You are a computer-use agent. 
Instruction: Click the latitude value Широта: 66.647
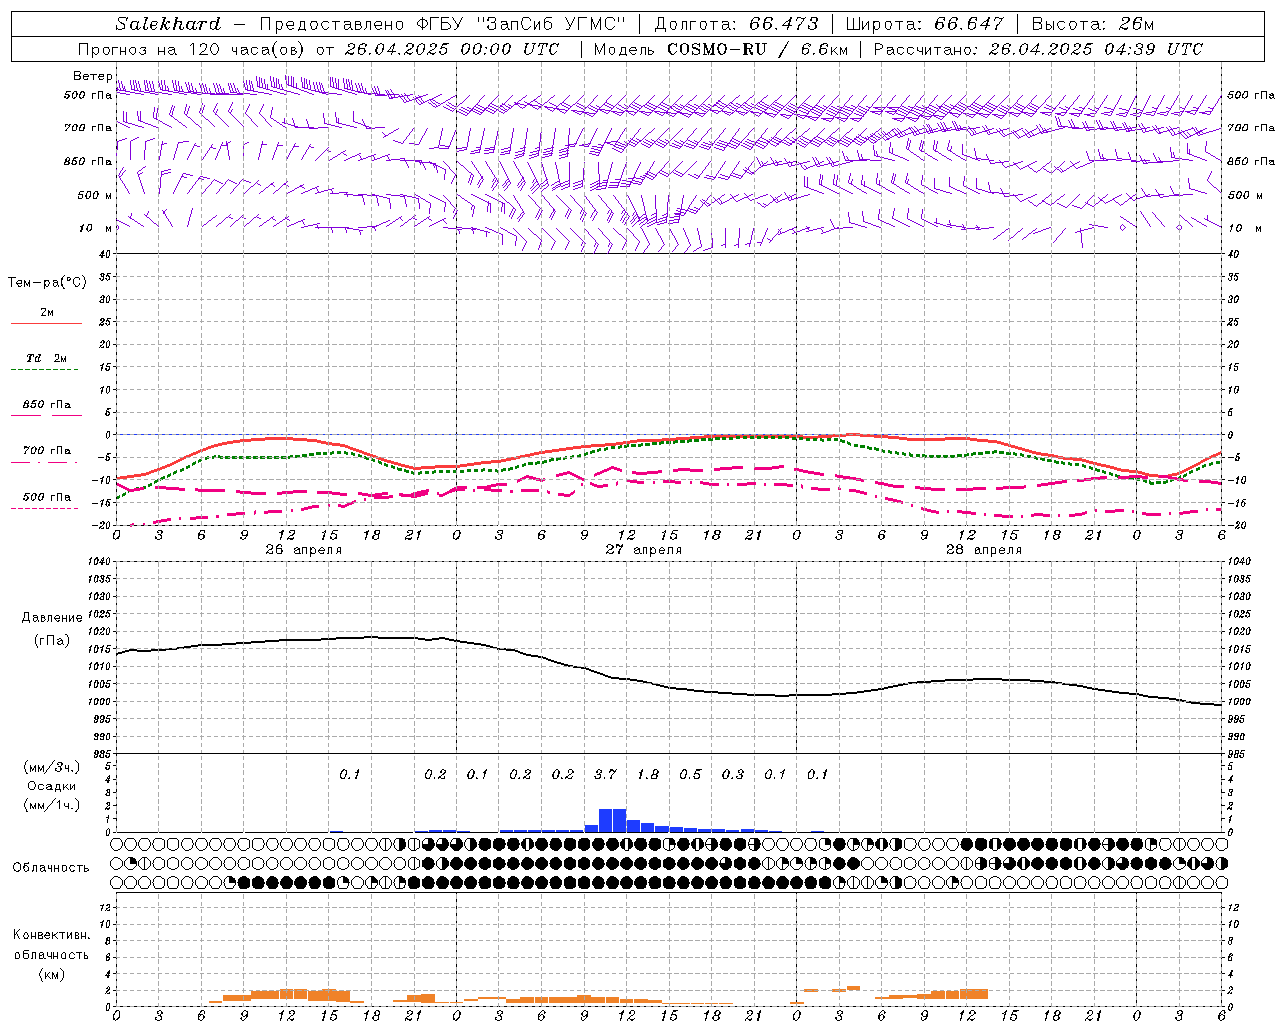pyautogui.click(x=924, y=24)
